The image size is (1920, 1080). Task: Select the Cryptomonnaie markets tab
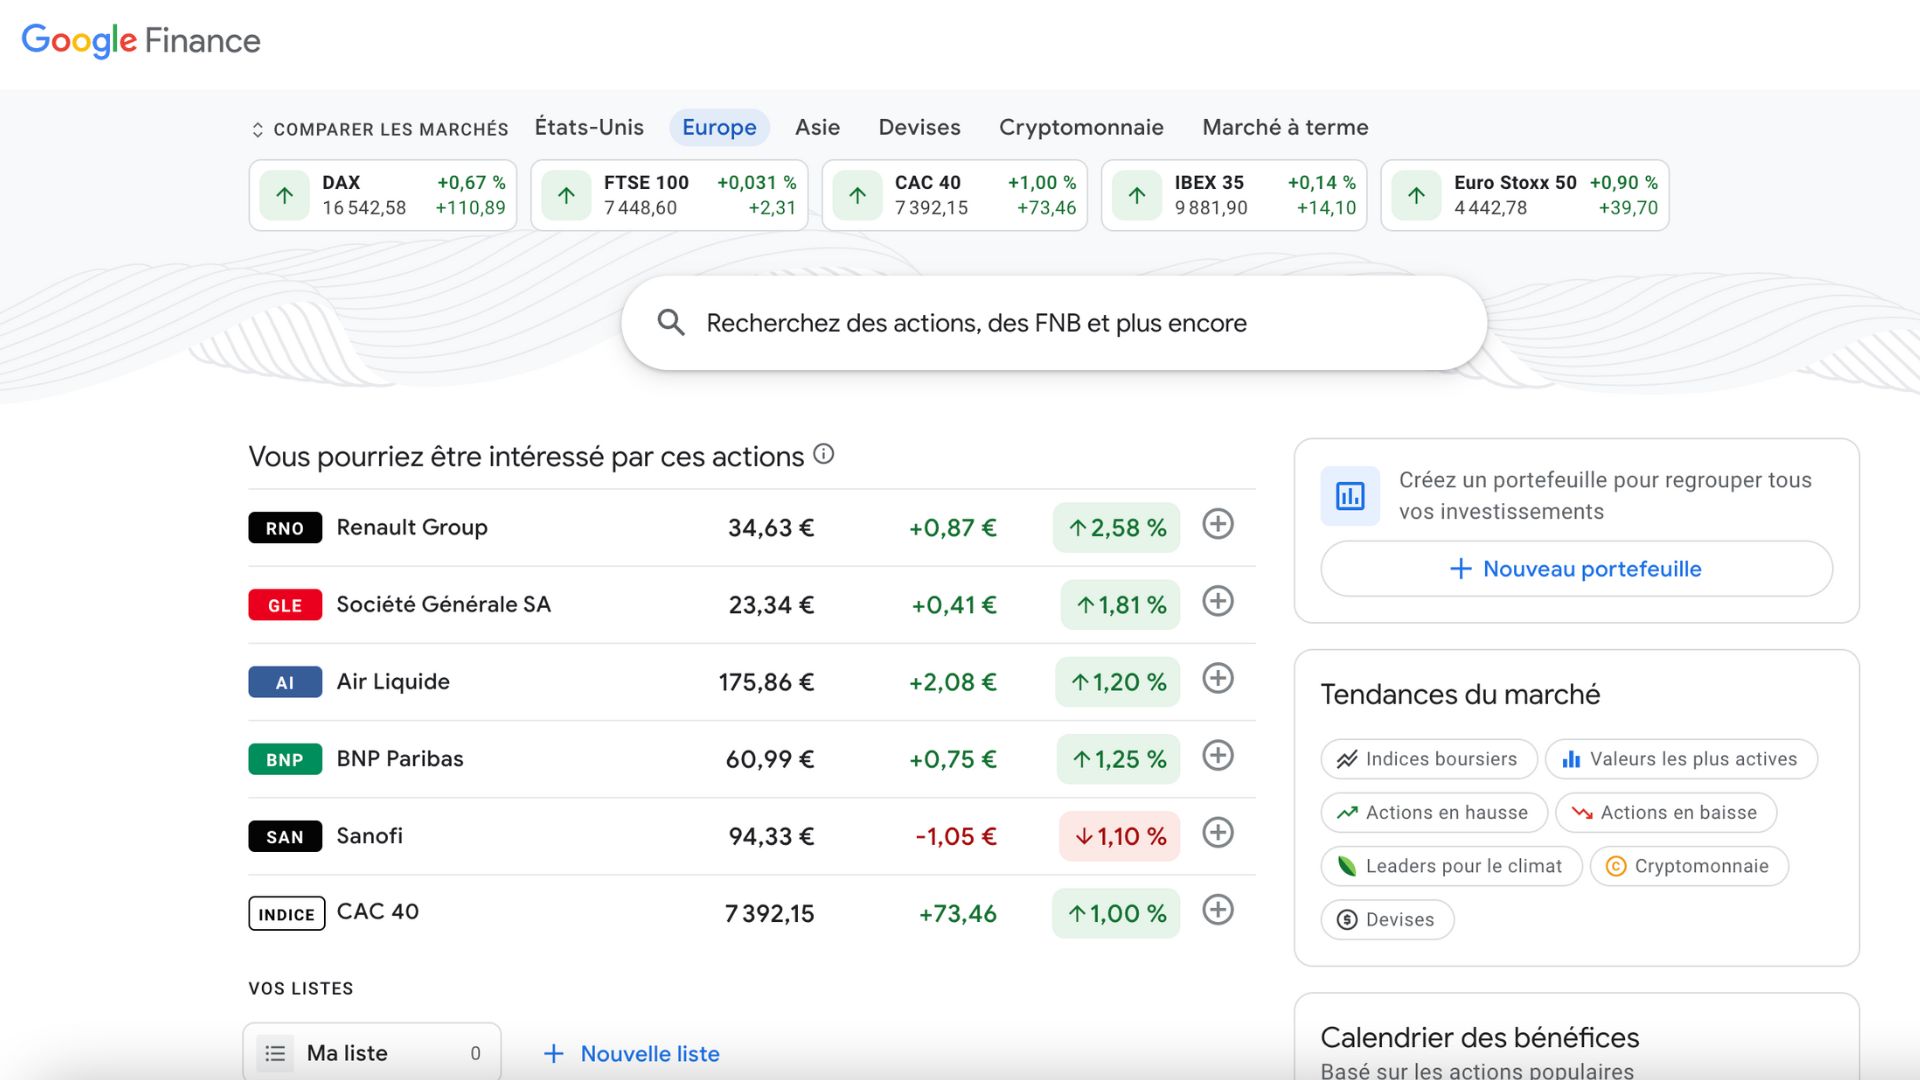pyautogui.click(x=1080, y=127)
